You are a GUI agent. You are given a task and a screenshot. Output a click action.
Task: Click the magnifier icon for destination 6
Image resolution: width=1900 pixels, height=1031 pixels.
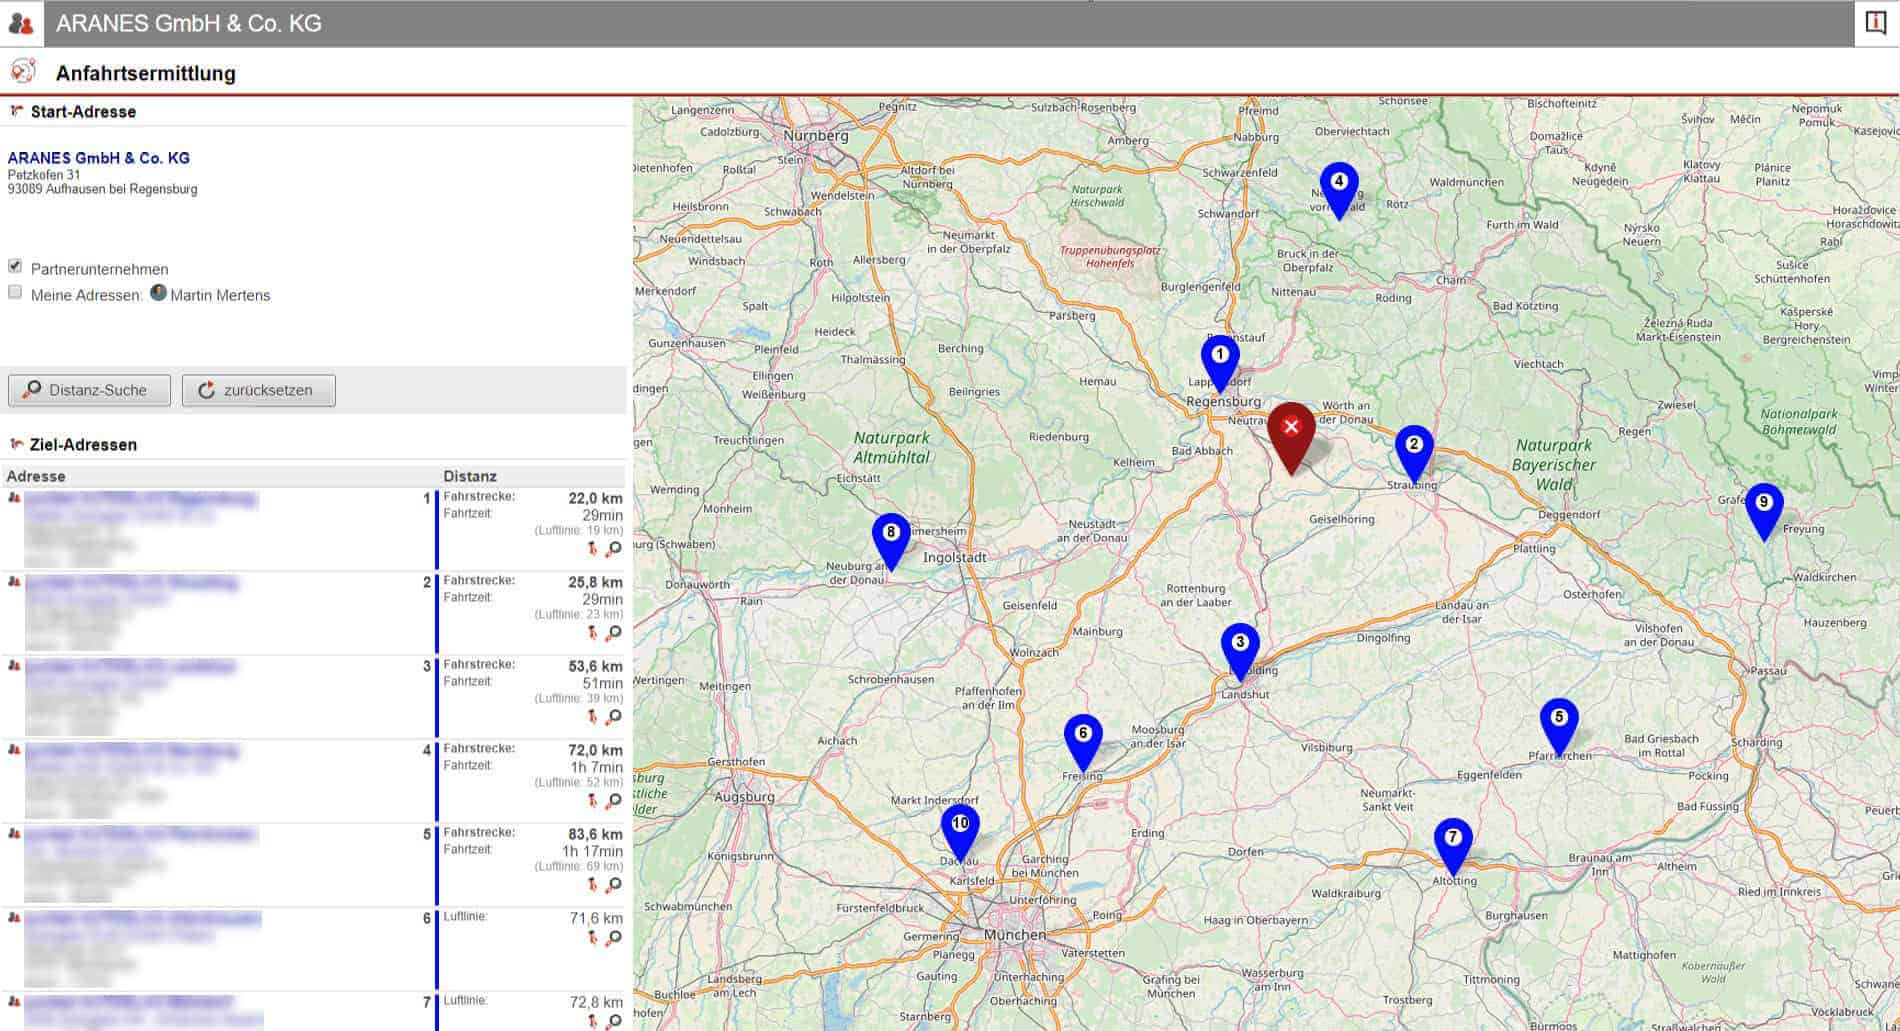pyautogui.click(x=614, y=937)
